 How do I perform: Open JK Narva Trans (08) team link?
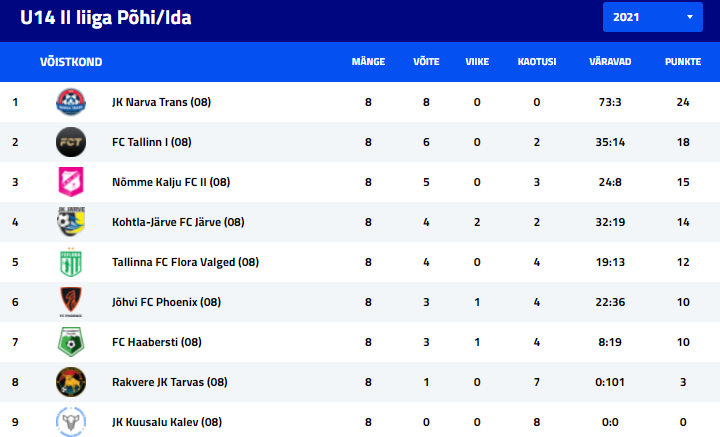point(161,102)
